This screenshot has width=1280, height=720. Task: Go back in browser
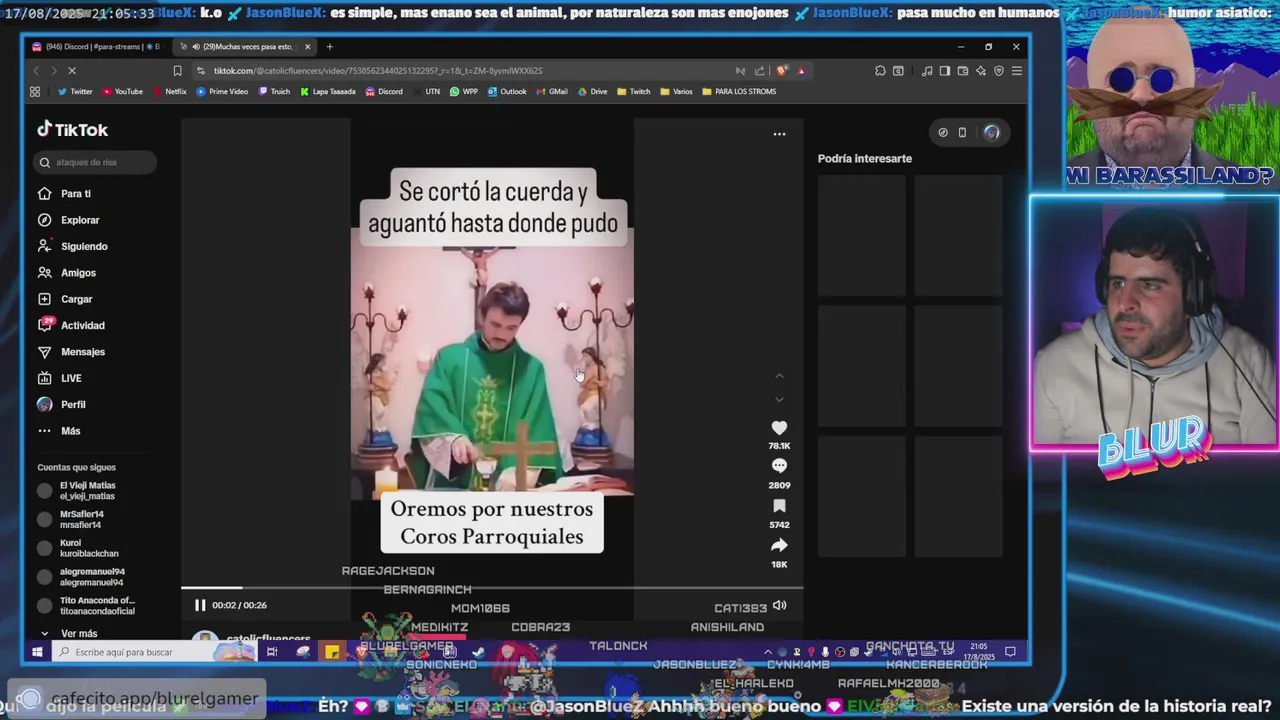point(37,71)
